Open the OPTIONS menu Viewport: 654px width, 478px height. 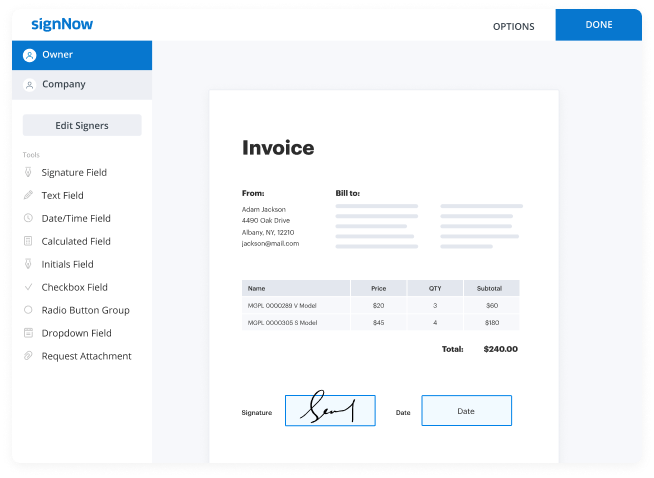513,27
